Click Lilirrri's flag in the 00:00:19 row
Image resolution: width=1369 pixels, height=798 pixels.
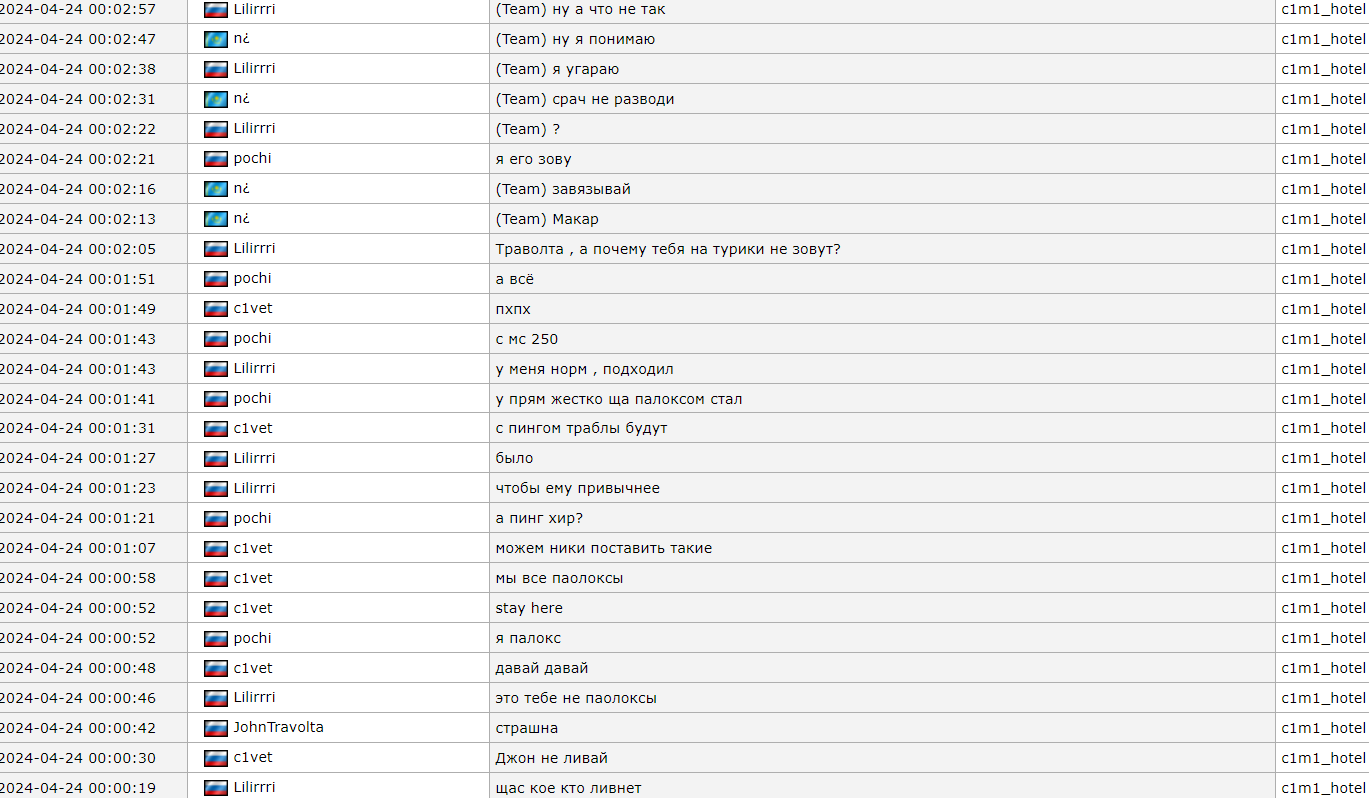pyautogui.click(x=215, y=788)
